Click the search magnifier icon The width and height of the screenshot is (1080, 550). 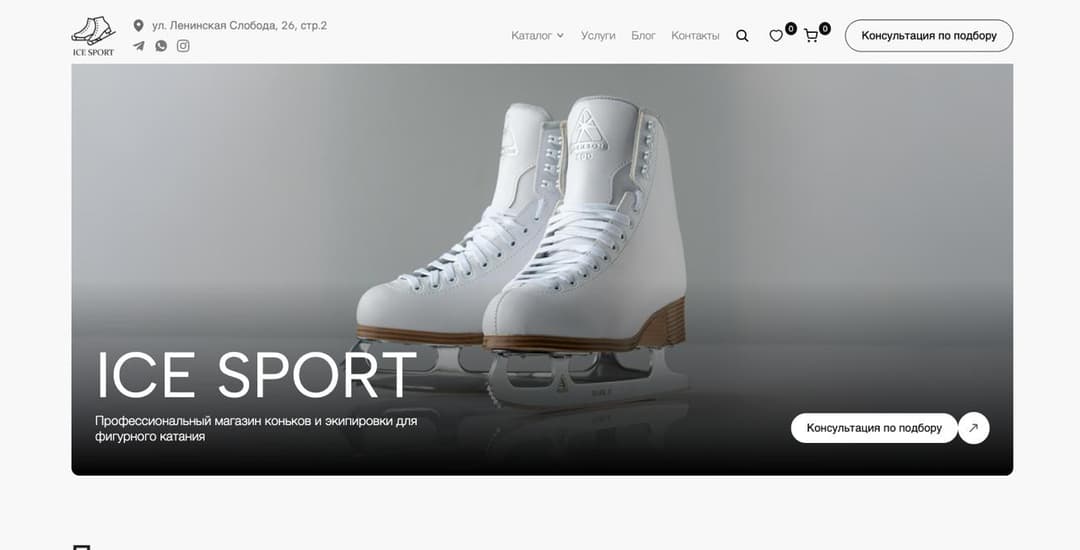pyautogui.click(x=742, y=36)
